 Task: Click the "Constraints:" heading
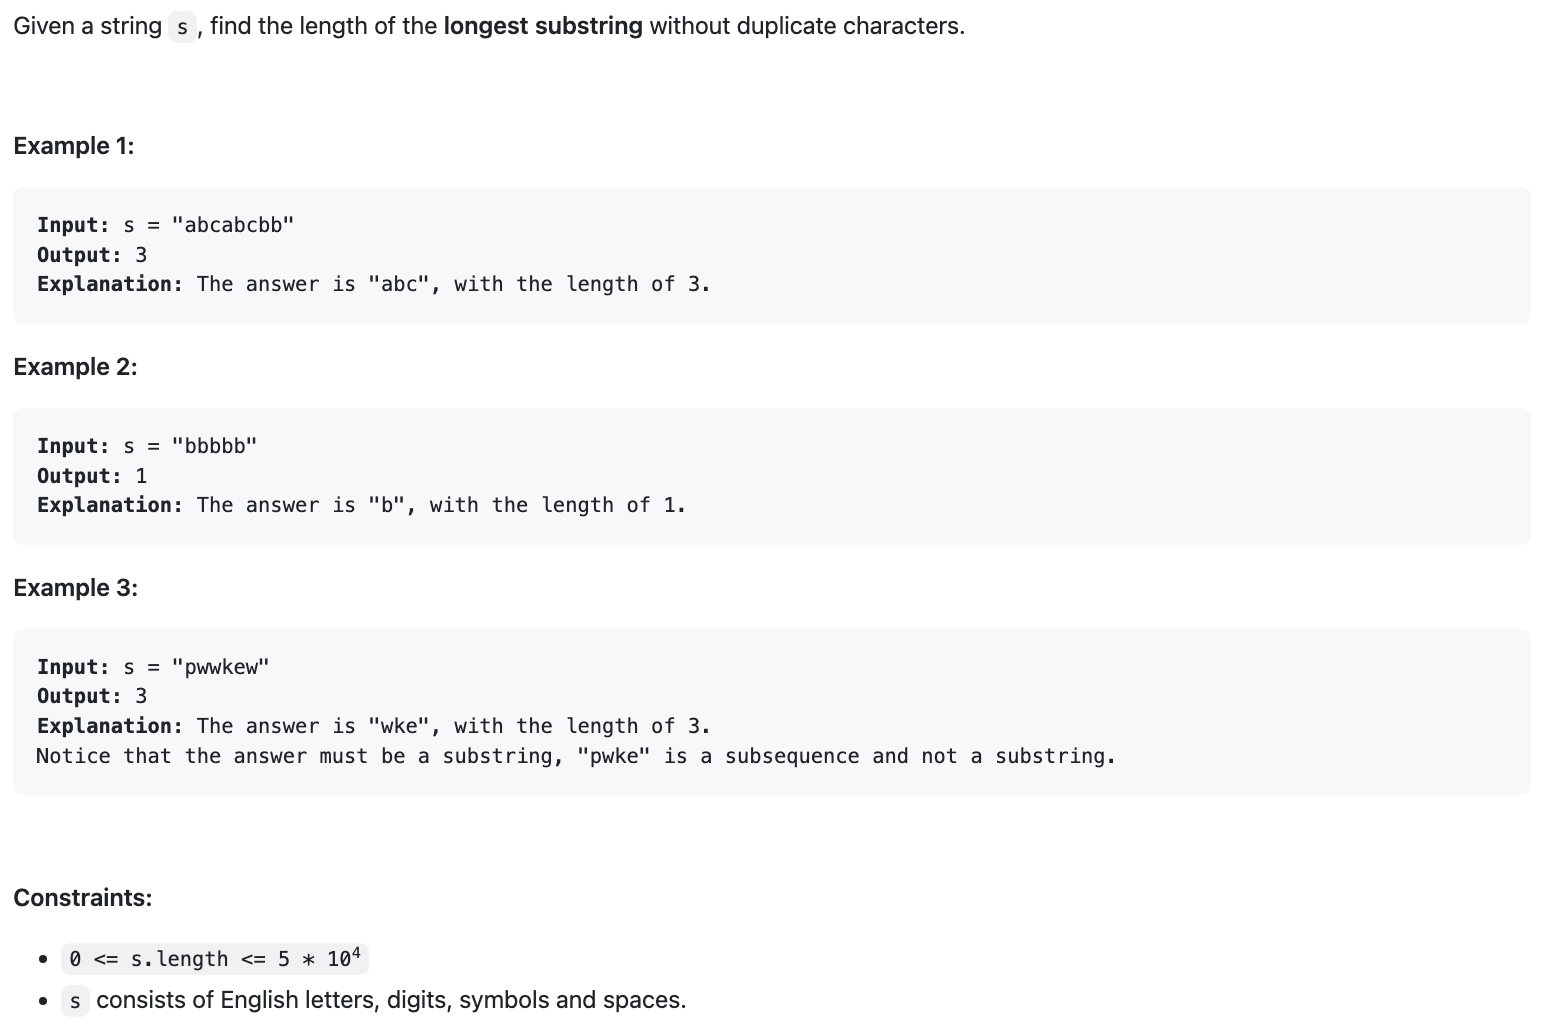point(83,898)
